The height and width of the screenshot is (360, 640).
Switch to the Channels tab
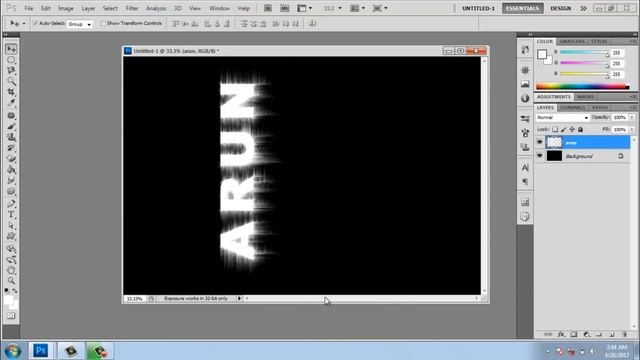click(x=573, y=107)
